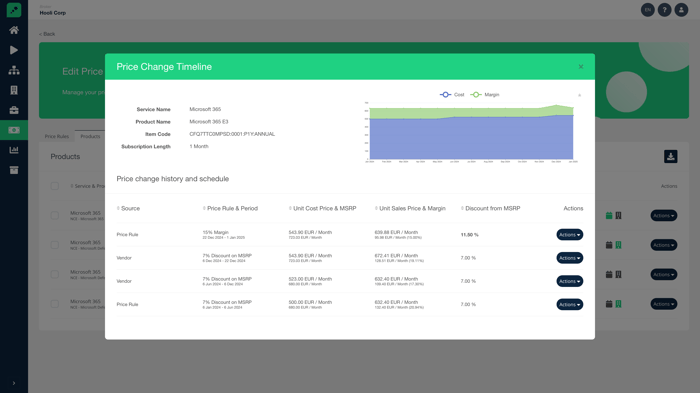Viewport: 700px width, 393px height.
Task: Open background Actions dropdown for fourth product row
Action: pos(663,304)
